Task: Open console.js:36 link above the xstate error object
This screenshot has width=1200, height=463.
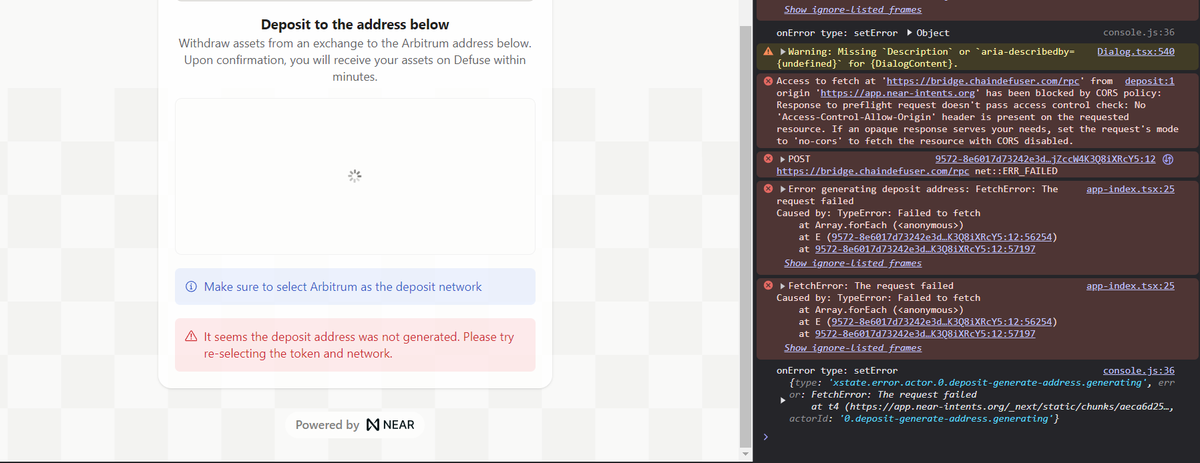Action: [x=1138, y=371]
